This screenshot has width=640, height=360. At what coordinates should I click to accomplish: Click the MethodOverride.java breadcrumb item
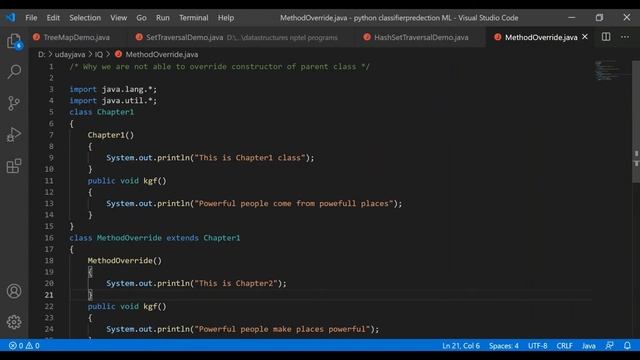[162, 54]
